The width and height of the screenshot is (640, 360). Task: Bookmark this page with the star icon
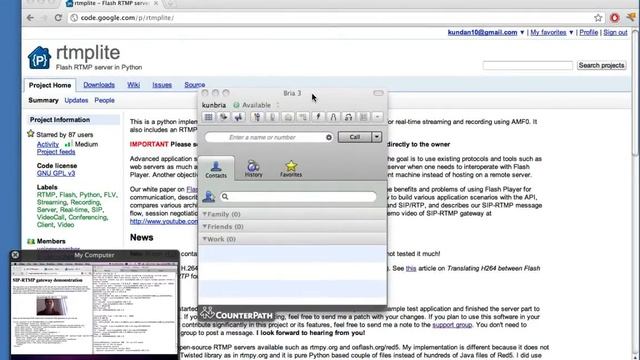click(598, 18)
